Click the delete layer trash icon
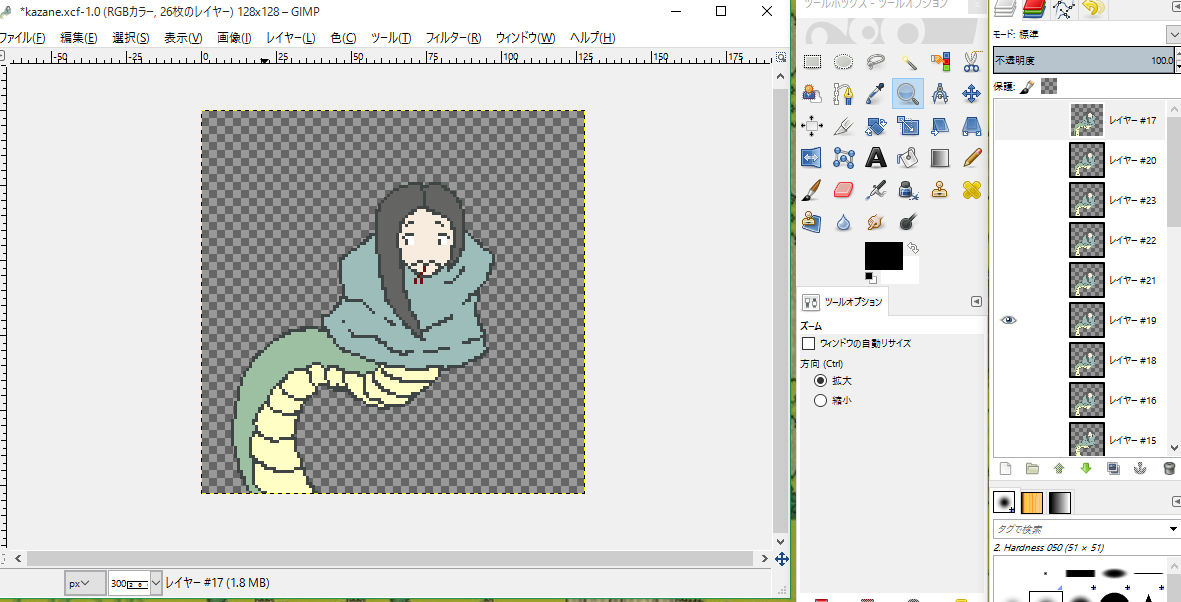The height and width of the screenshot is (602, 1181). tap(1168, 468)
